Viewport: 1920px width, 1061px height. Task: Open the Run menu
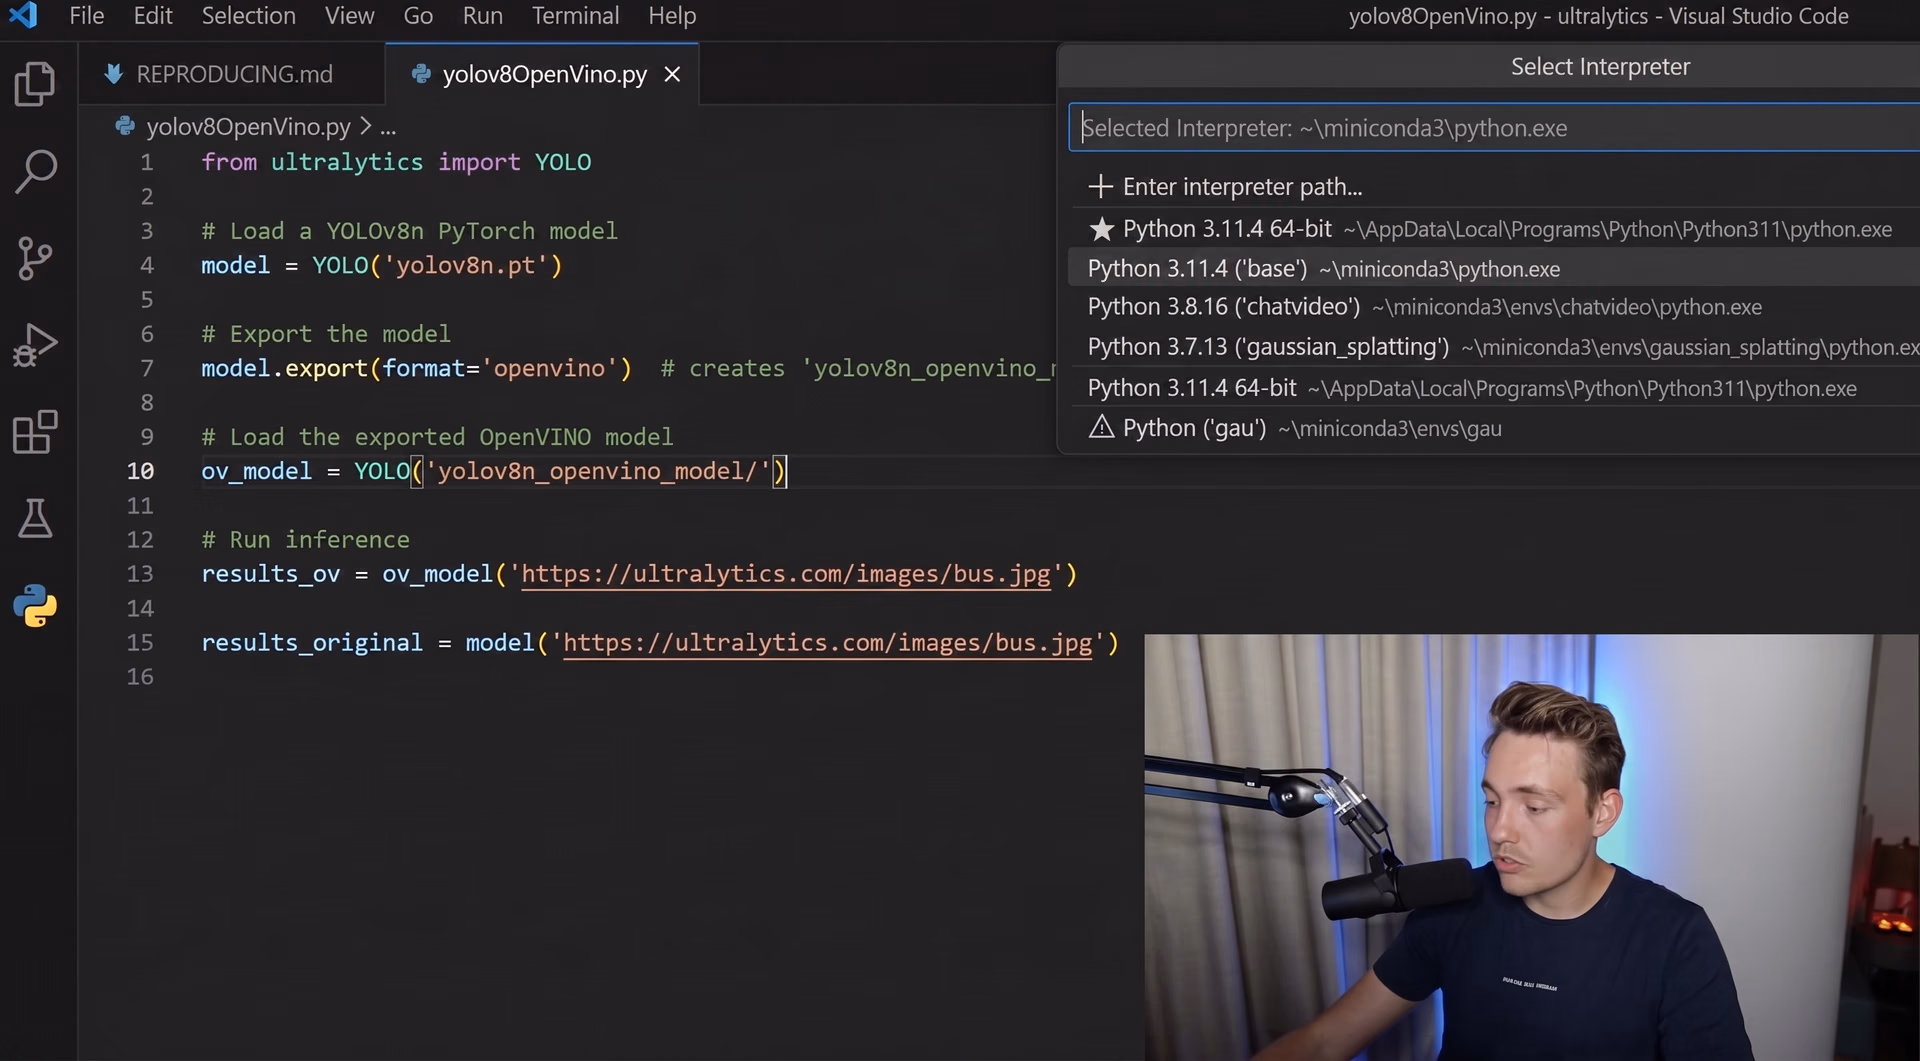(483, 16)
